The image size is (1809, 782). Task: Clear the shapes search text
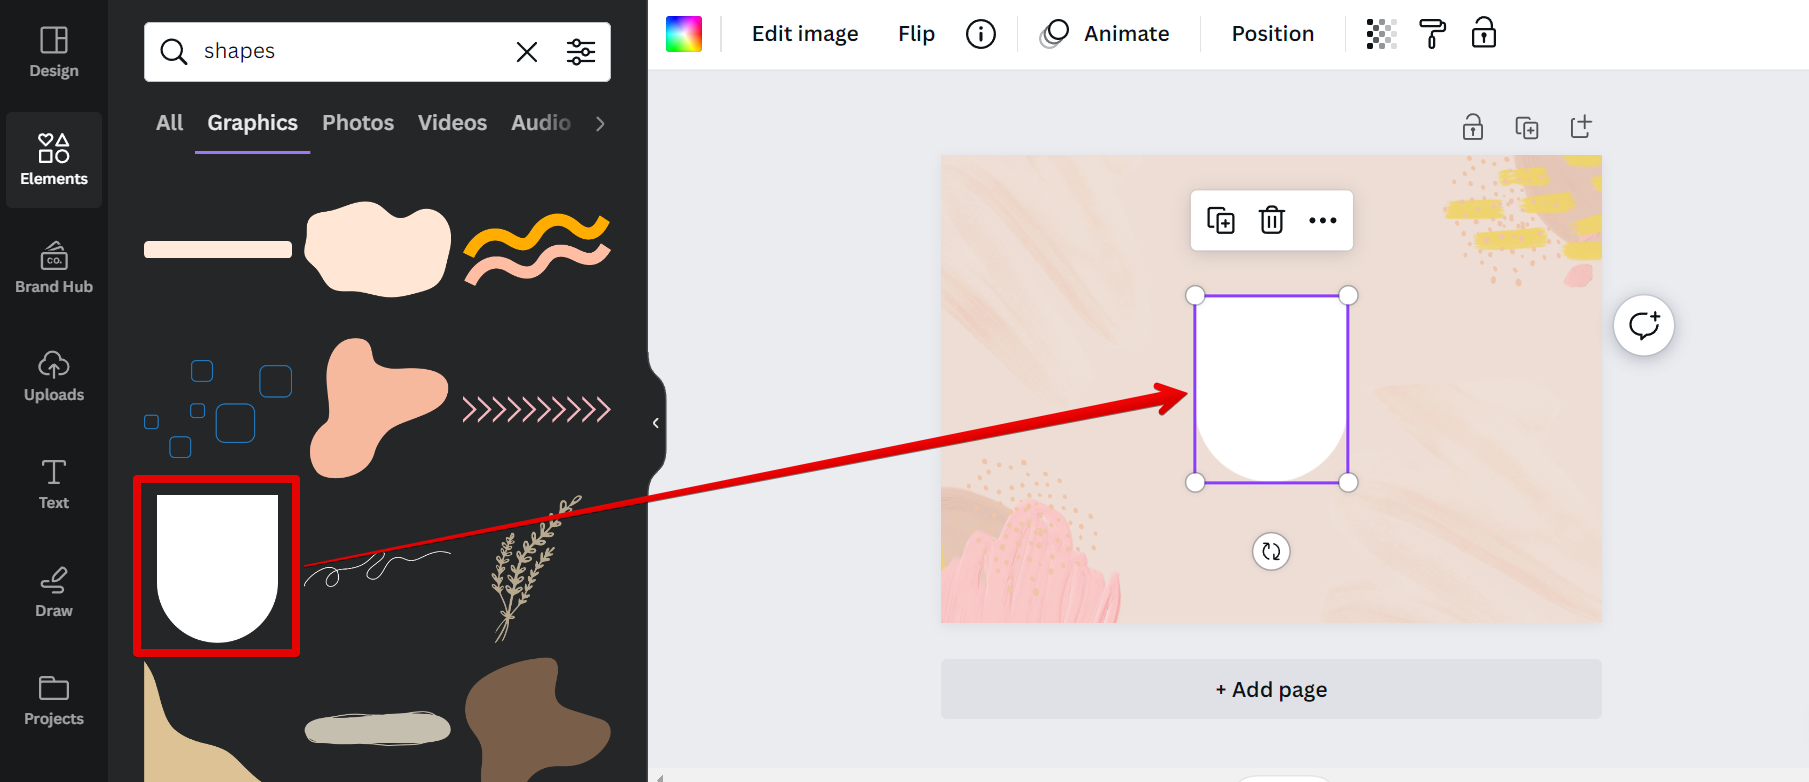(x=527, y=52)
